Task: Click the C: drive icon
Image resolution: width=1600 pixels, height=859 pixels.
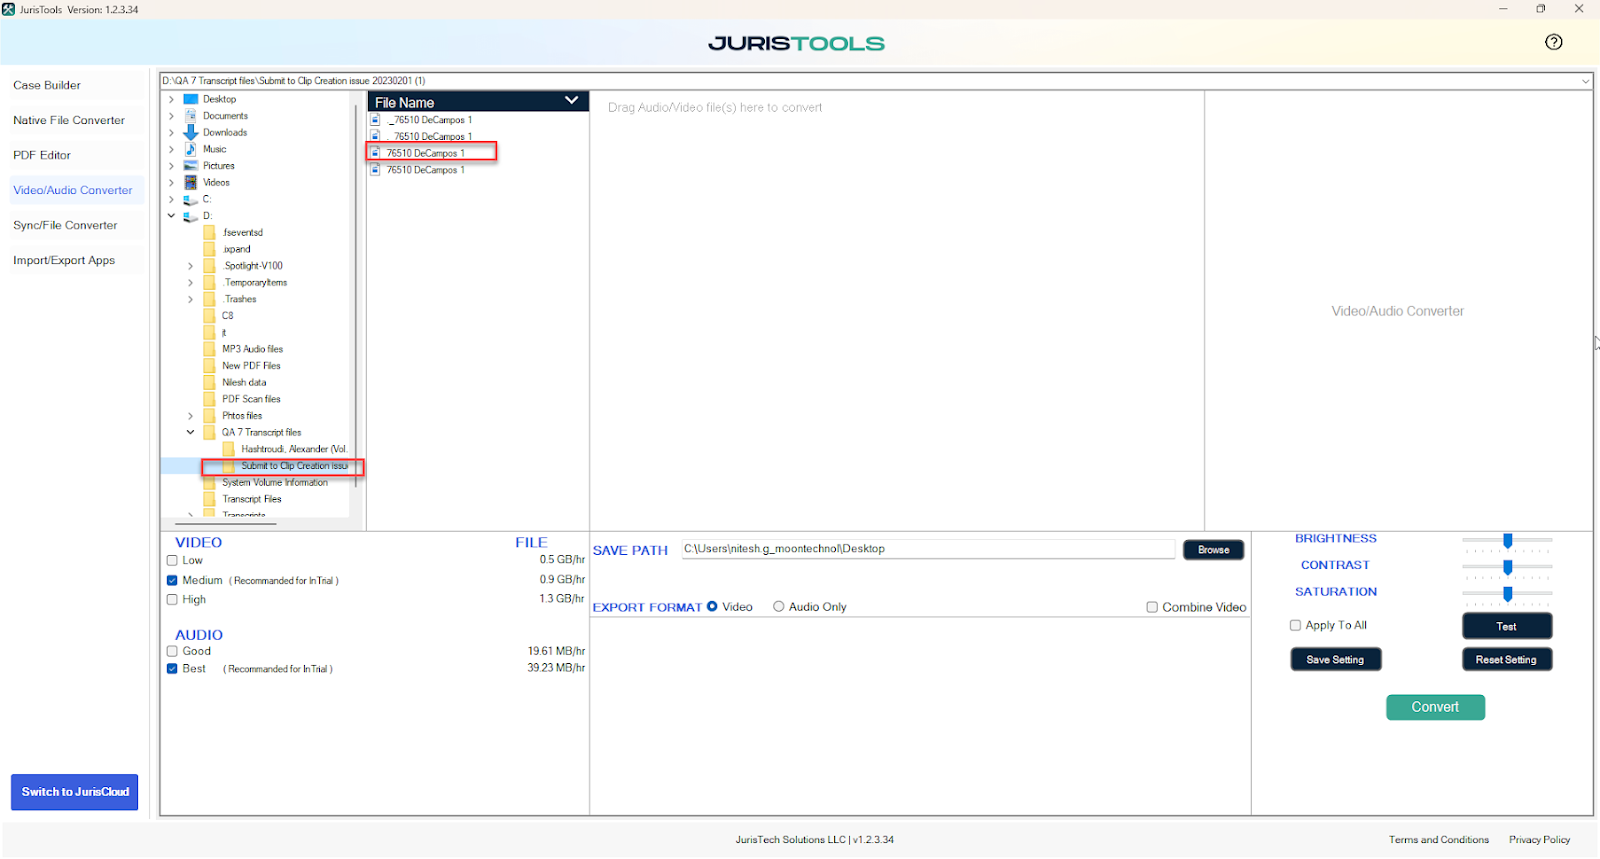Action: [x=191, y=199]
